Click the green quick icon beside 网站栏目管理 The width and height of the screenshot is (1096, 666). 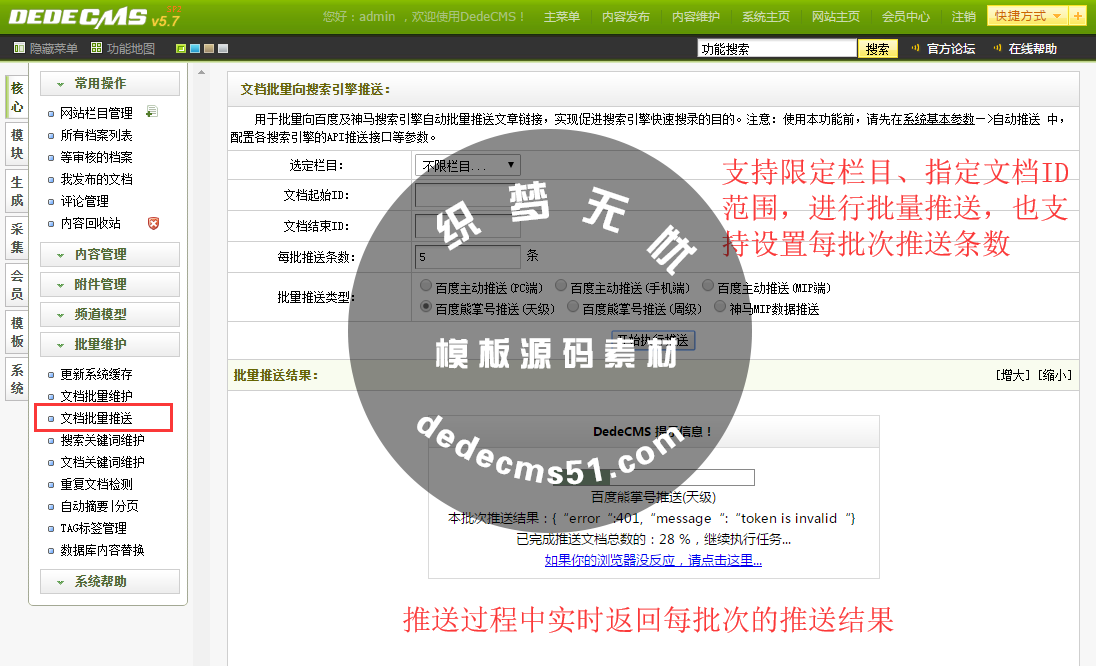152,111
